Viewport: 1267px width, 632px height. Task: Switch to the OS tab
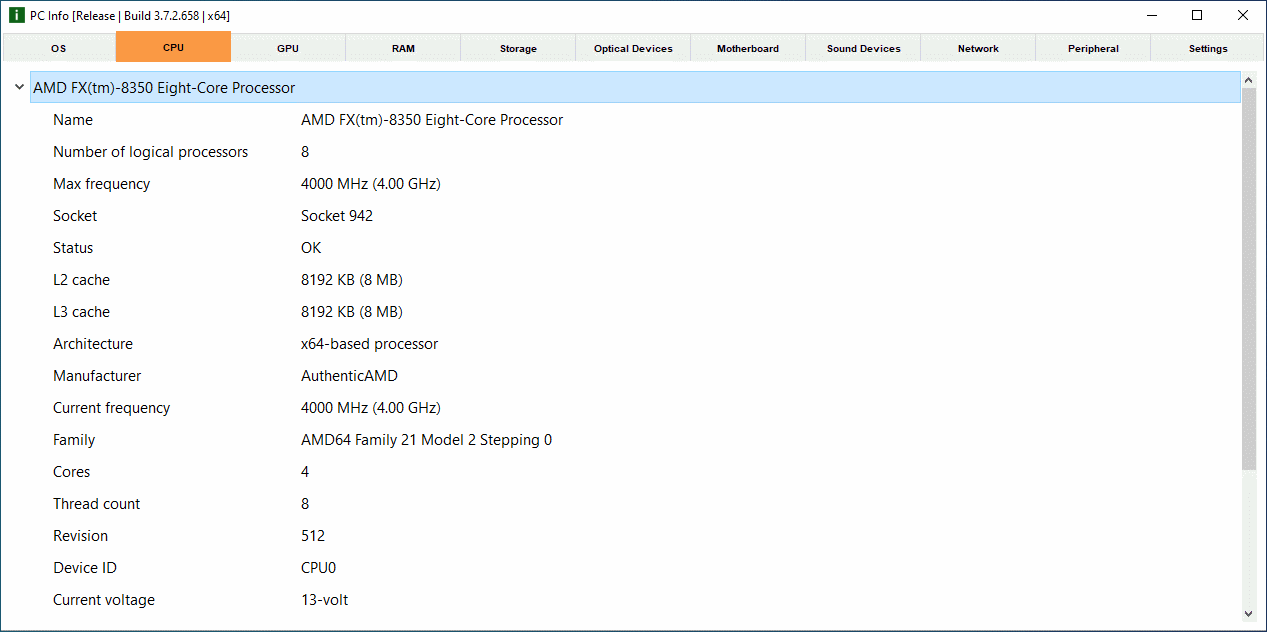click(x=59, y=48)
